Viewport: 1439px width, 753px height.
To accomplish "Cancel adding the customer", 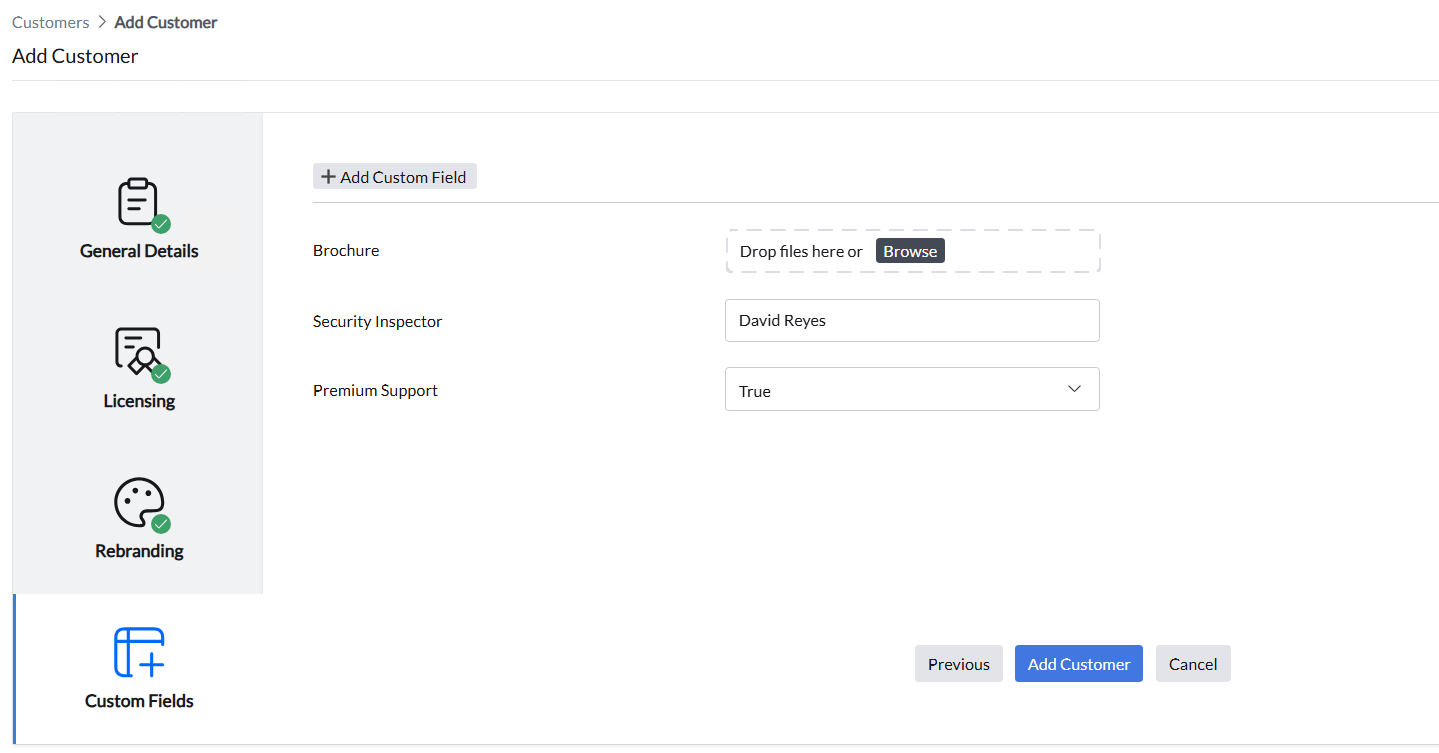I will 1192,664.
